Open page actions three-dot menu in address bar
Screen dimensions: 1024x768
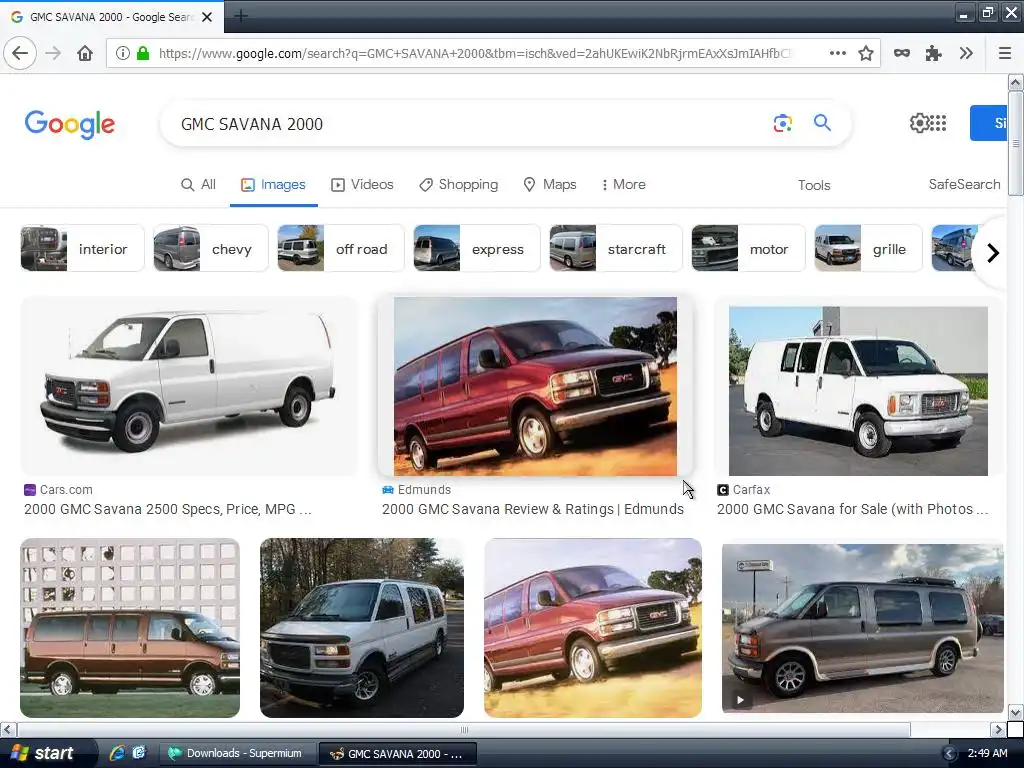click(838, 53)
